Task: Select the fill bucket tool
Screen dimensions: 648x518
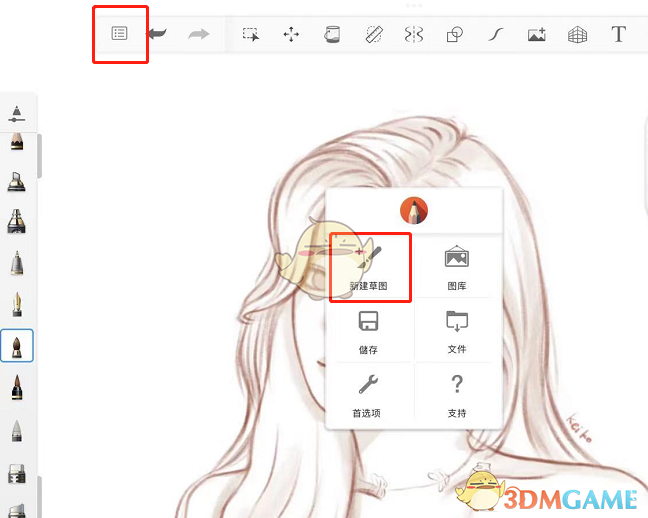Action: 332,34
